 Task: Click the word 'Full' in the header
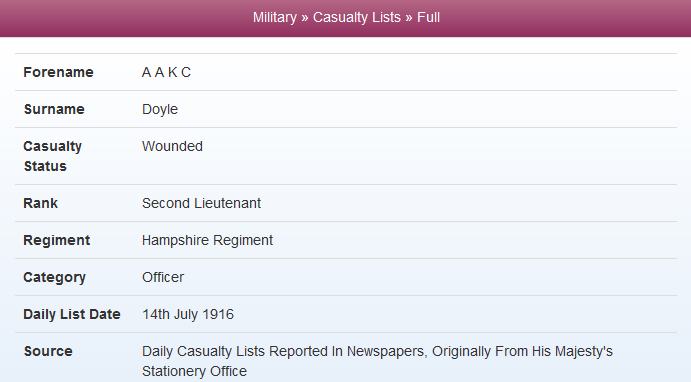pyautogui.click(x=428, y=18)
